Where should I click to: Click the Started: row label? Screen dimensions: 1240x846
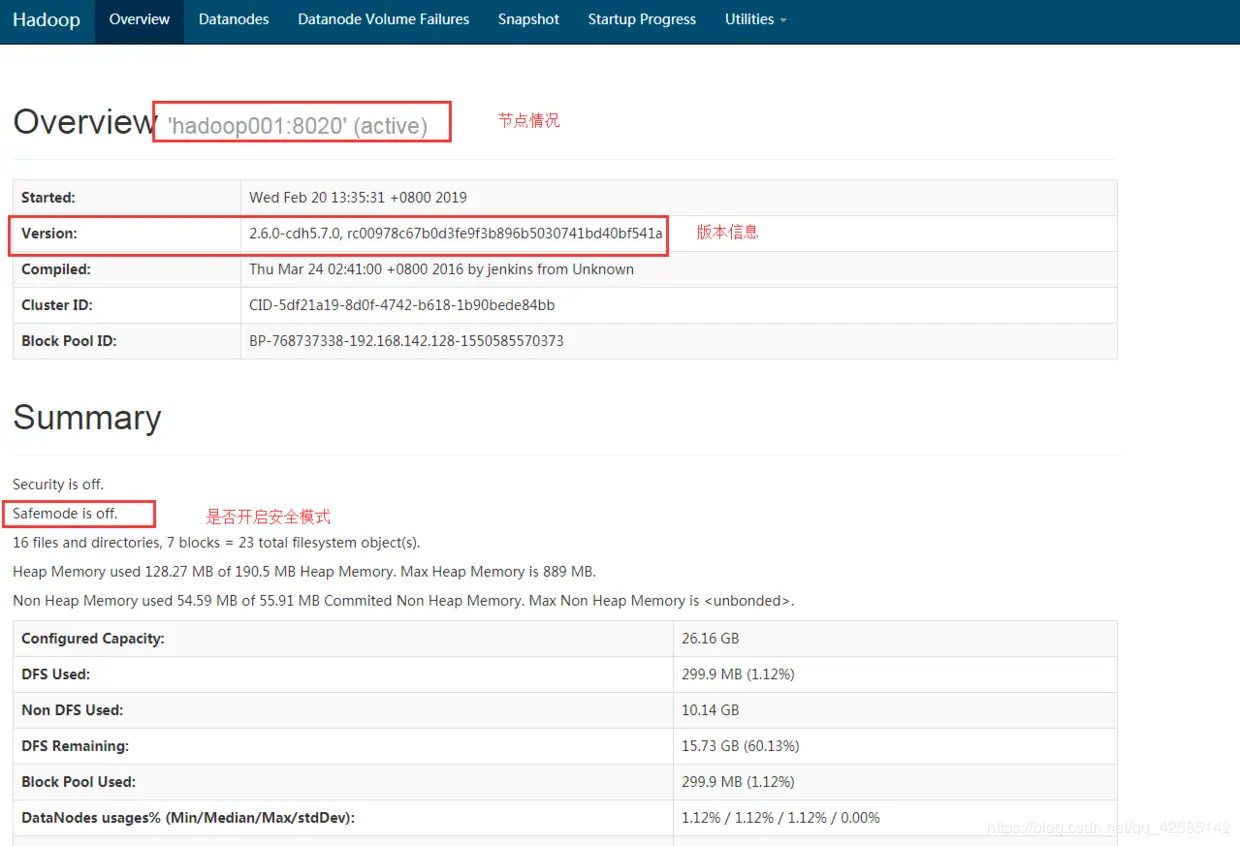coord(48,198)
